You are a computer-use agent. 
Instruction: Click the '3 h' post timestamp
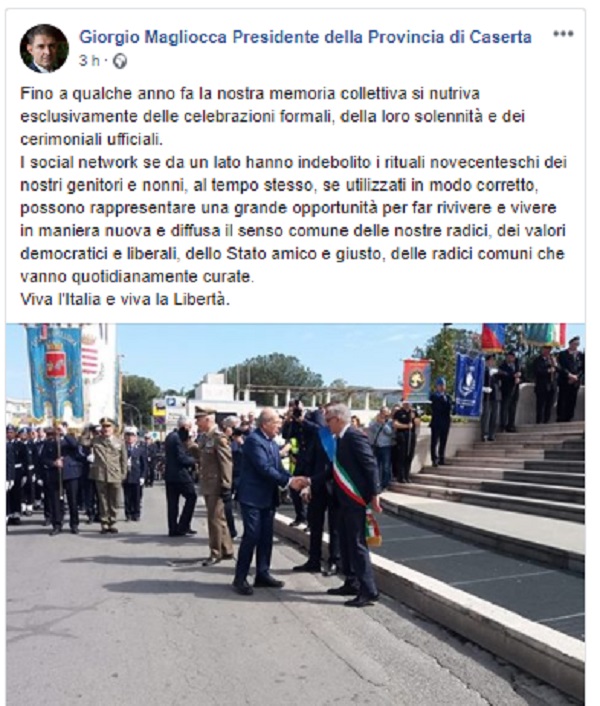tap(89, 60)
